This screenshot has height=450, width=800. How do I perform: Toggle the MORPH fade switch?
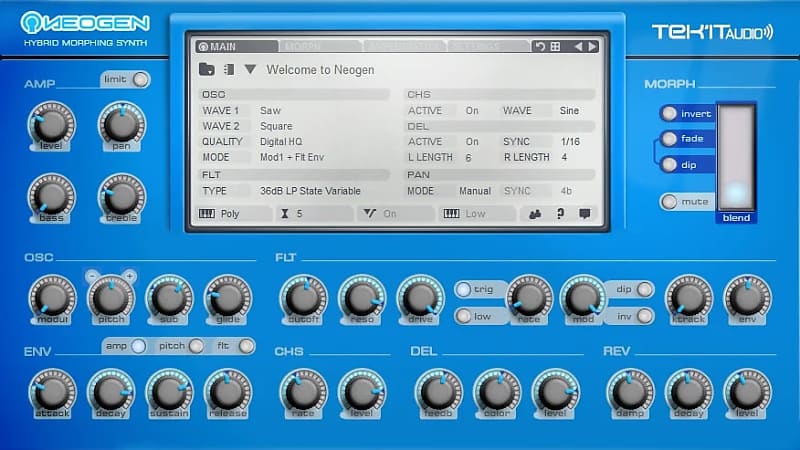pyautogui.click(x=669, y=138)
